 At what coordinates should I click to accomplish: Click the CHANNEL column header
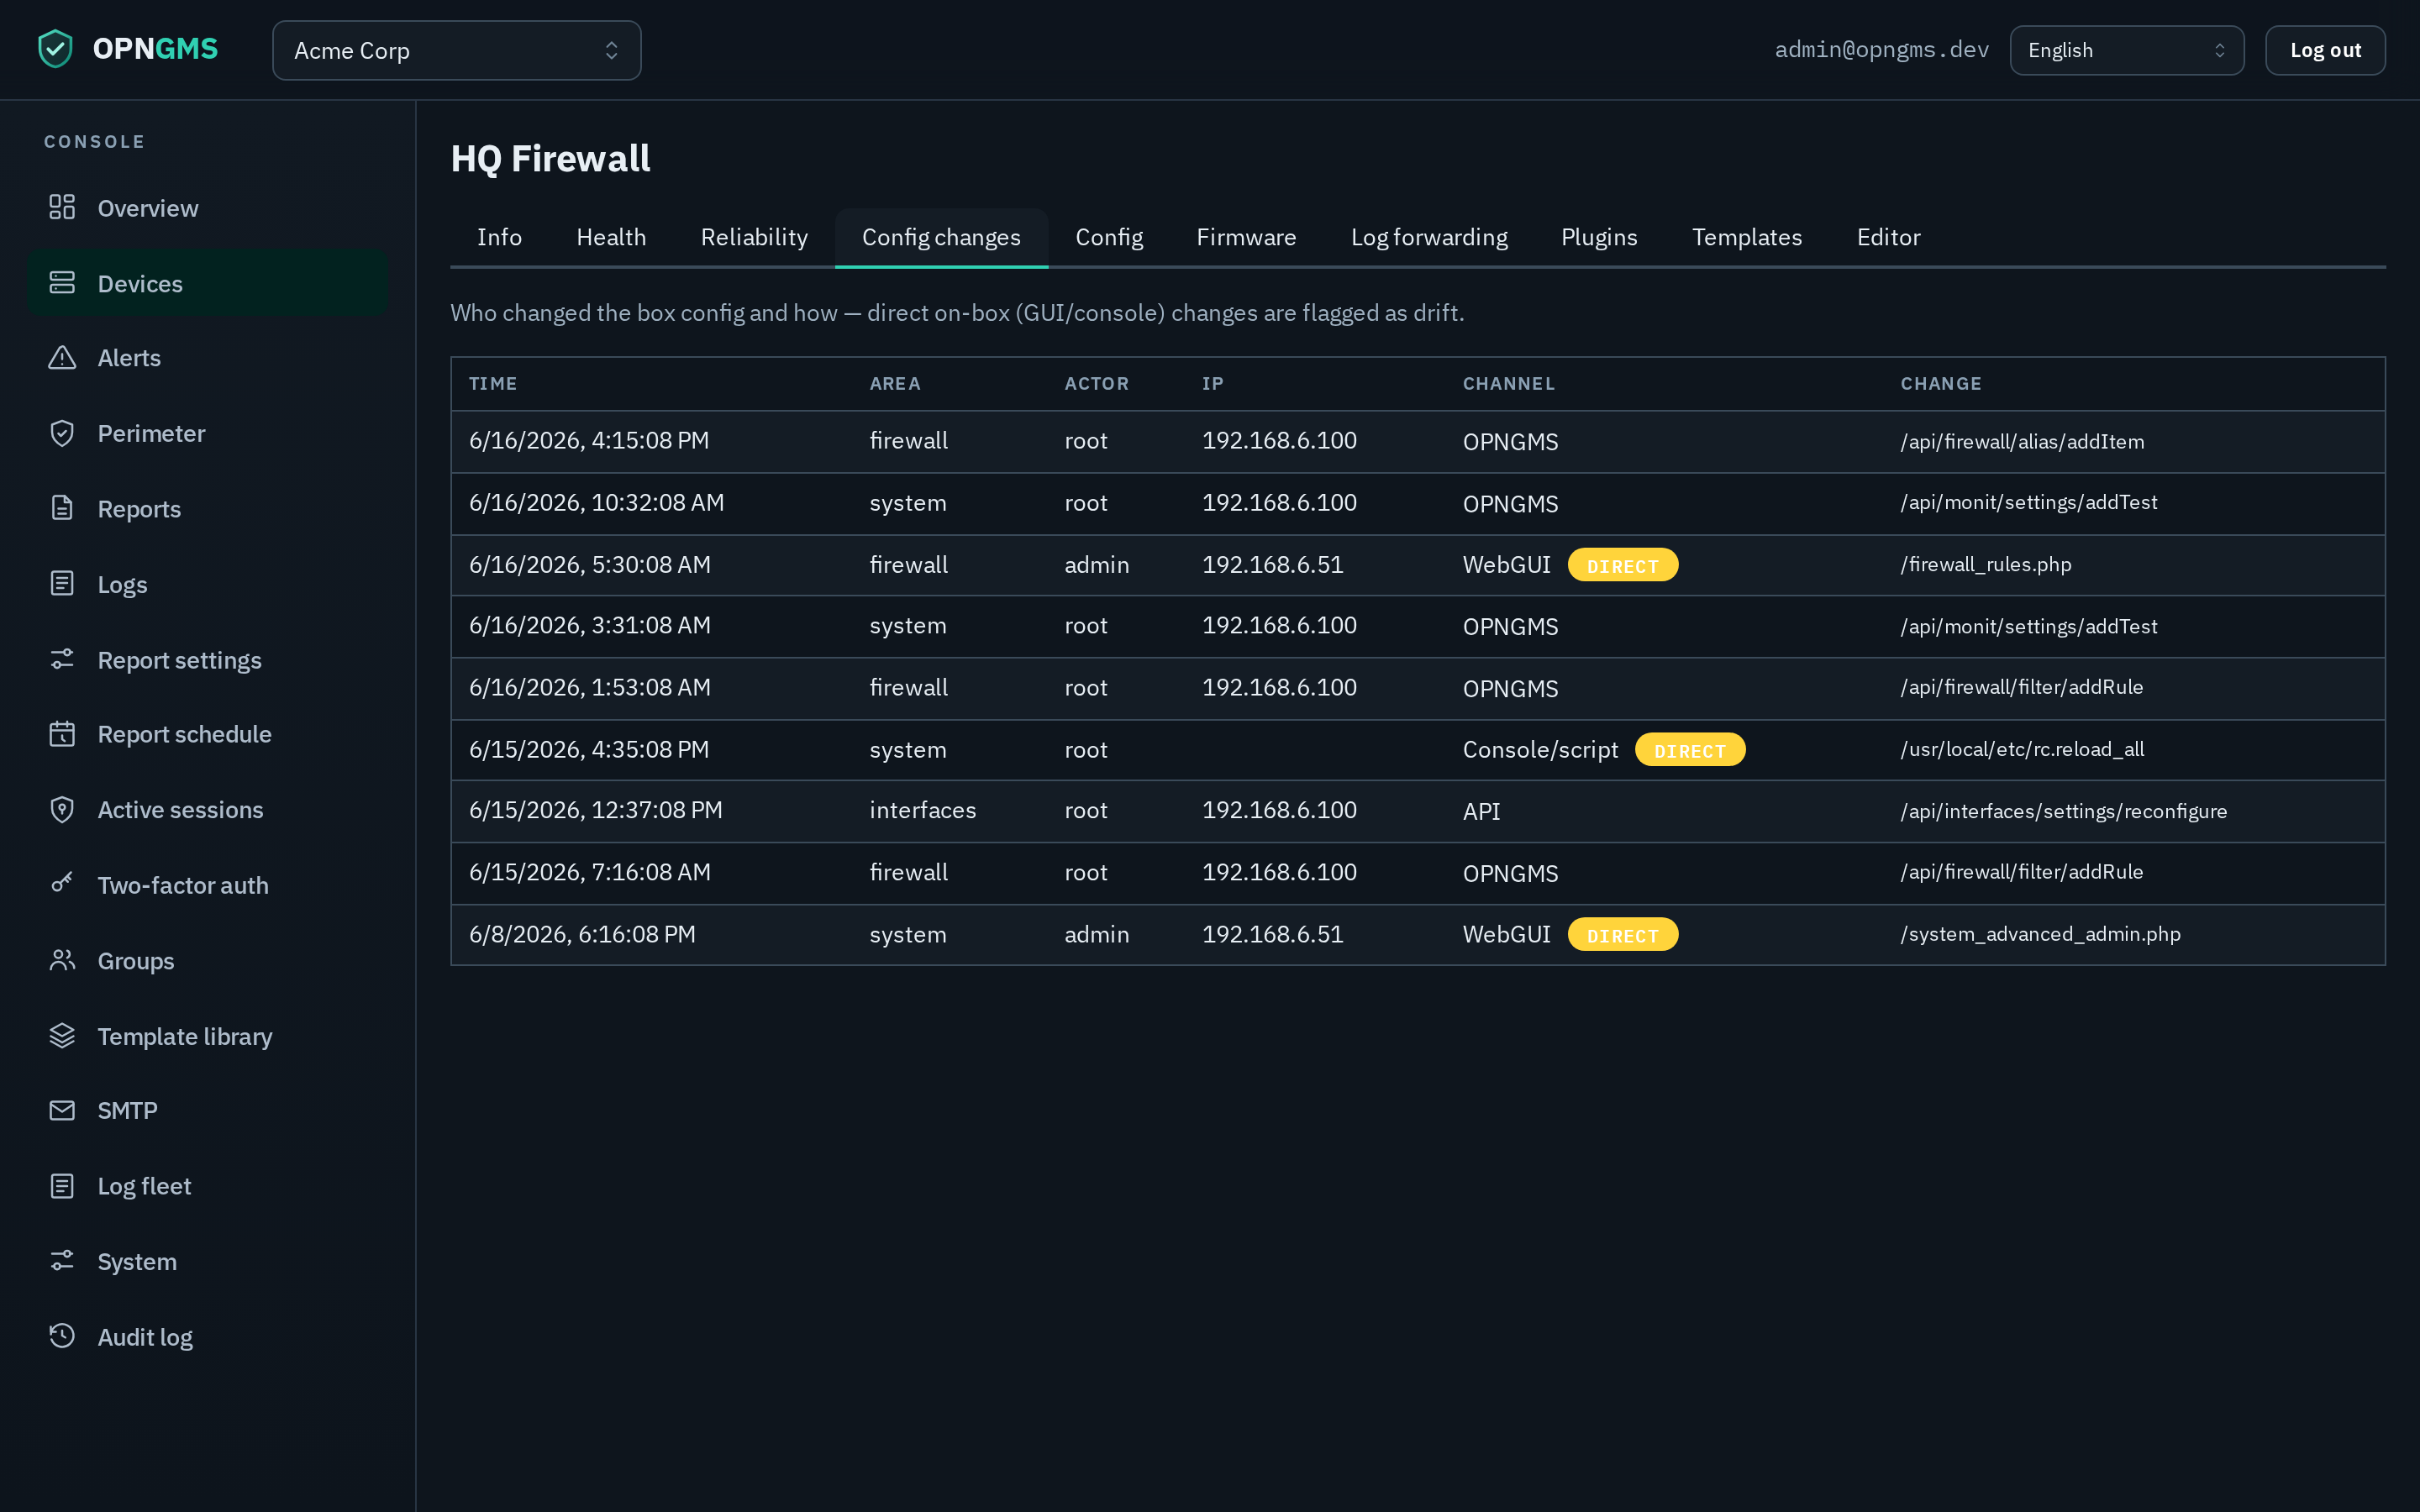(1509, 384)
